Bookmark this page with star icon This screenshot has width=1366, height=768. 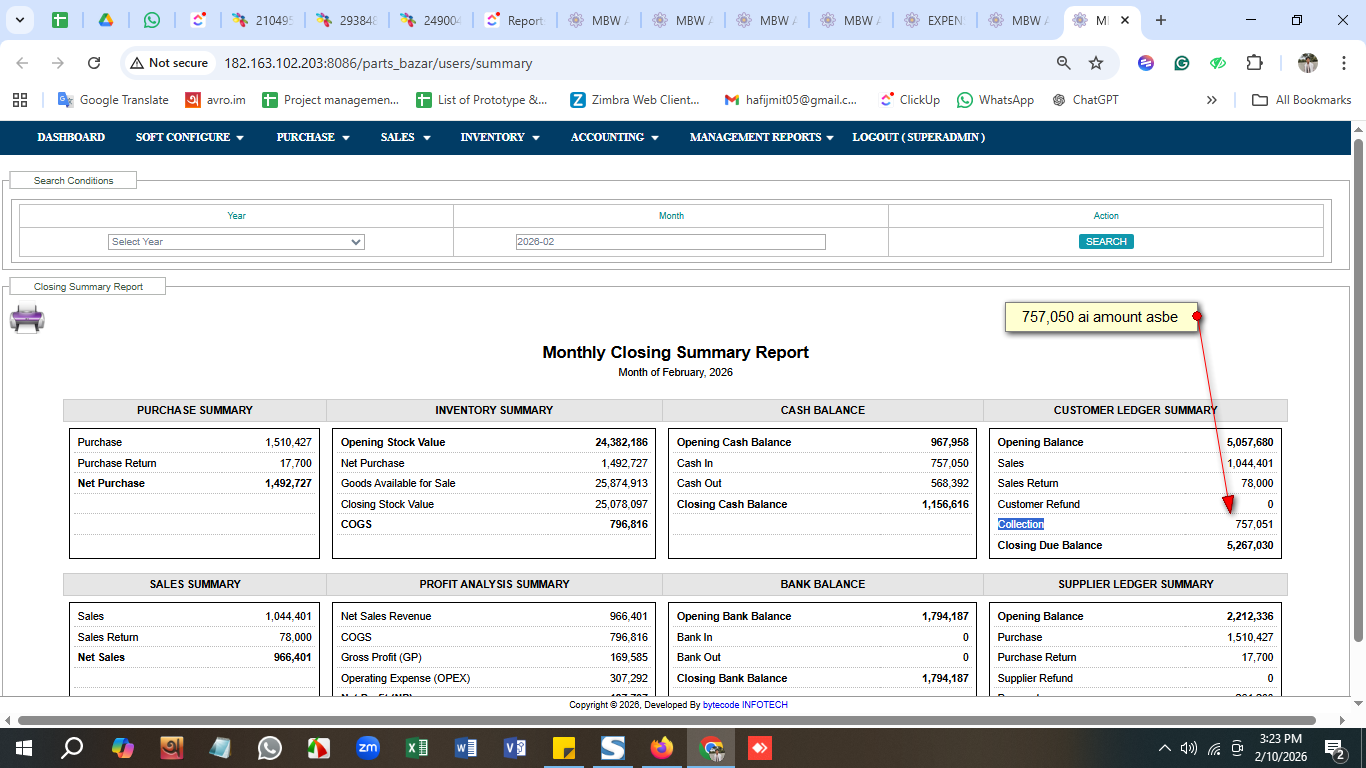click(1096, 63)
